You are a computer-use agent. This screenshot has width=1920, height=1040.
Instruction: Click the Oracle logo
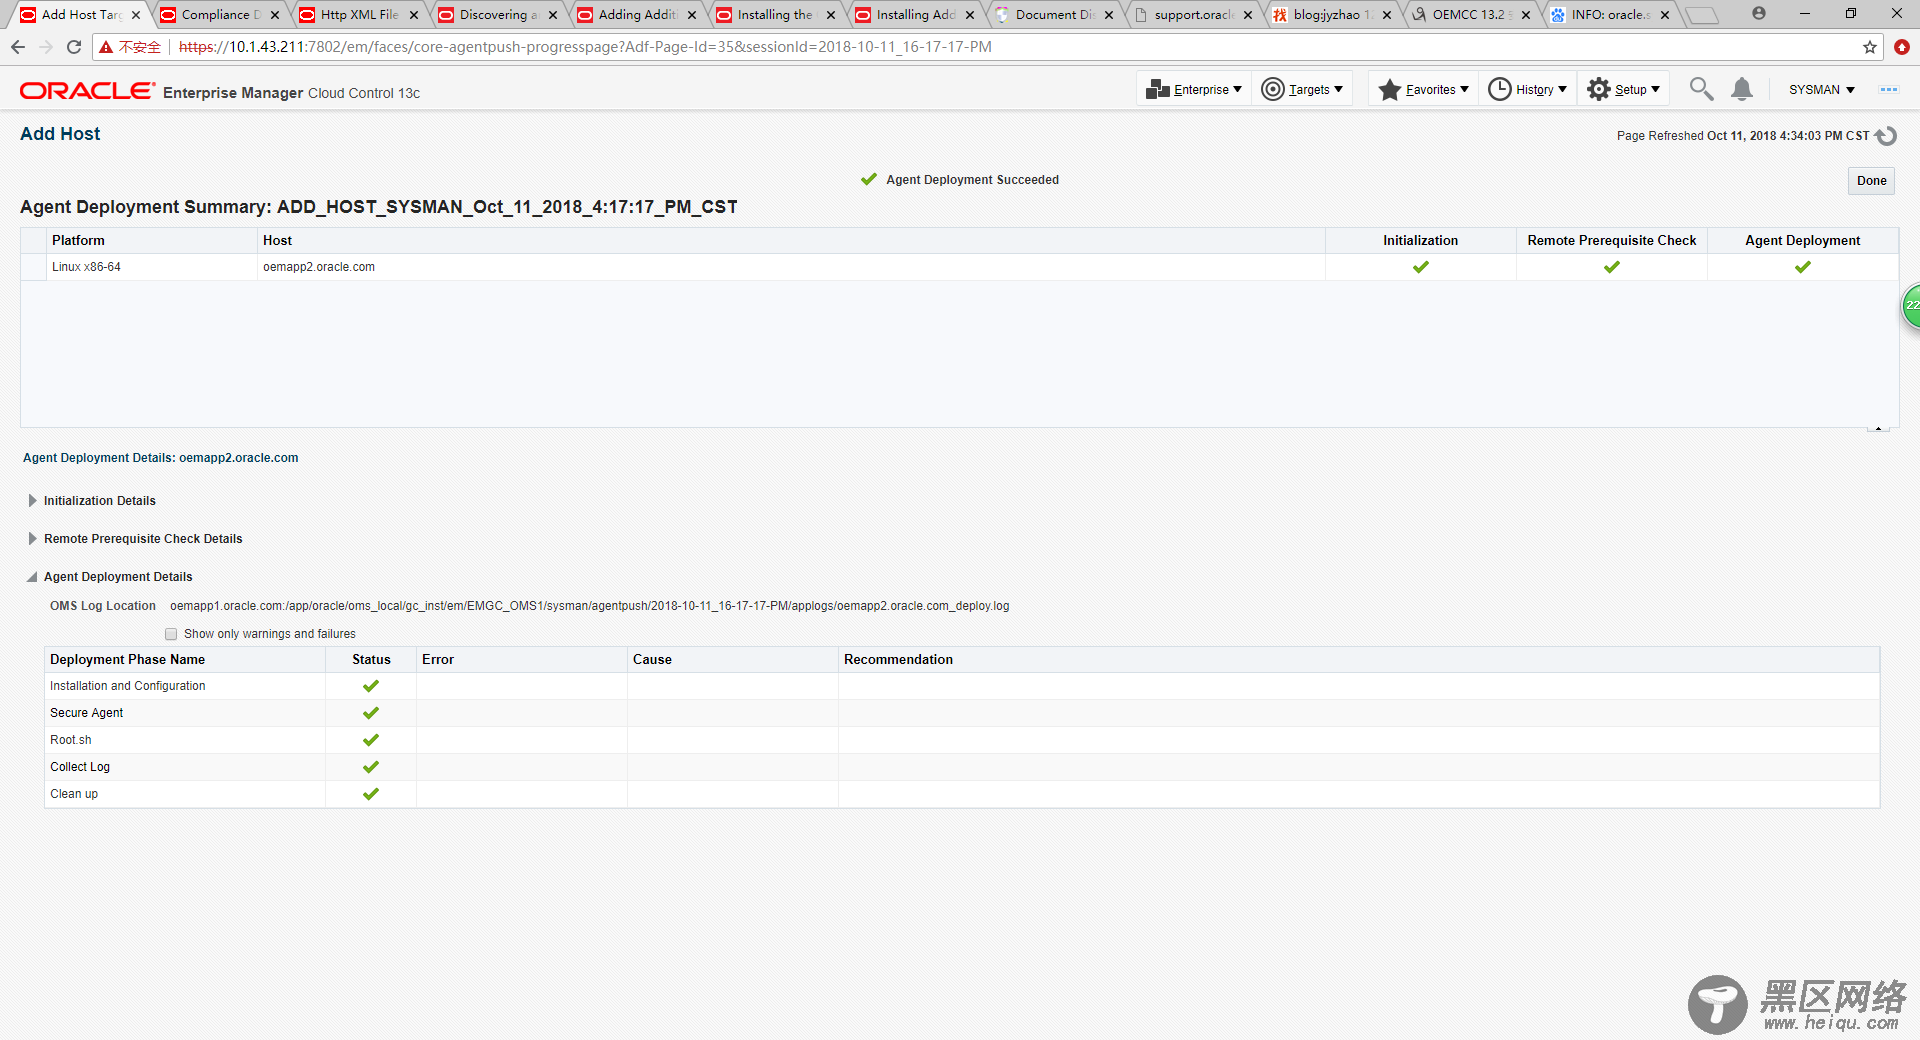(88, 91)
